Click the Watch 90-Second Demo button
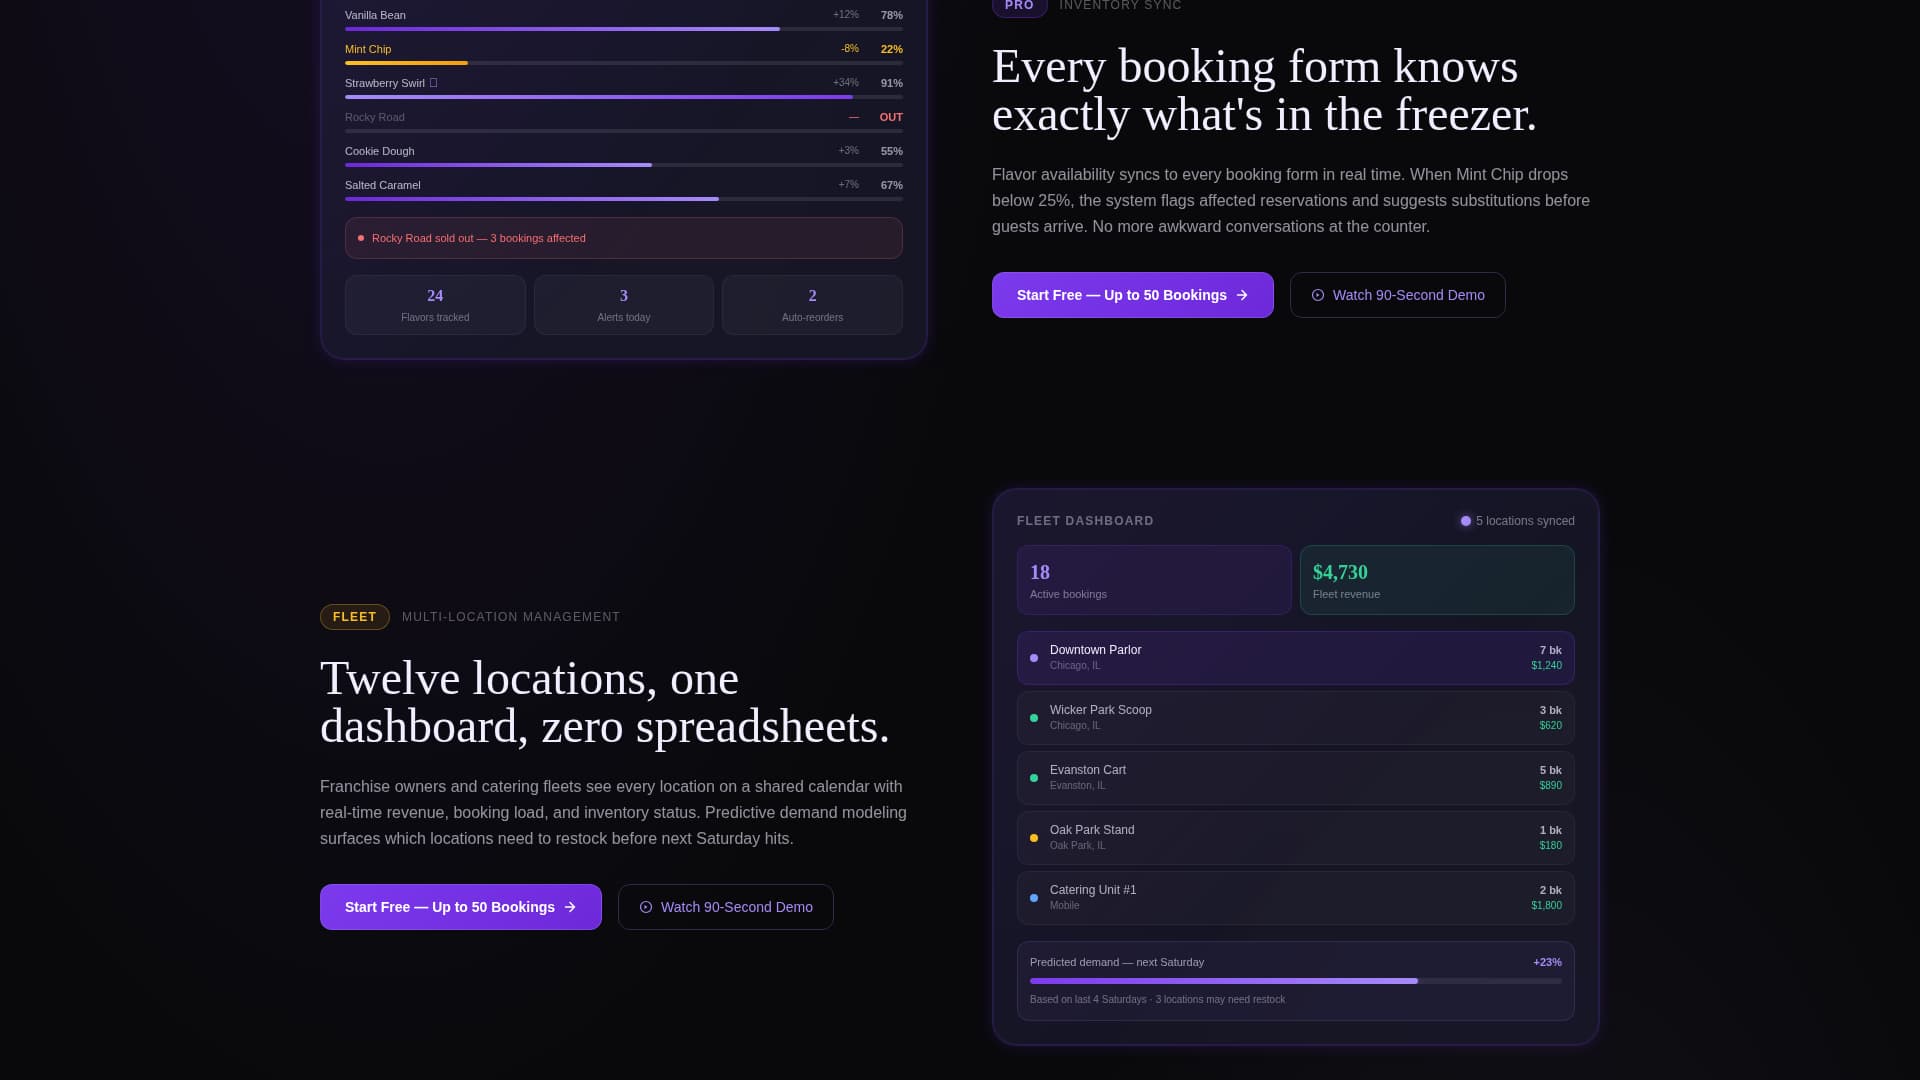Viewport: 1920px width, 1080px height. pos(1397,294)
